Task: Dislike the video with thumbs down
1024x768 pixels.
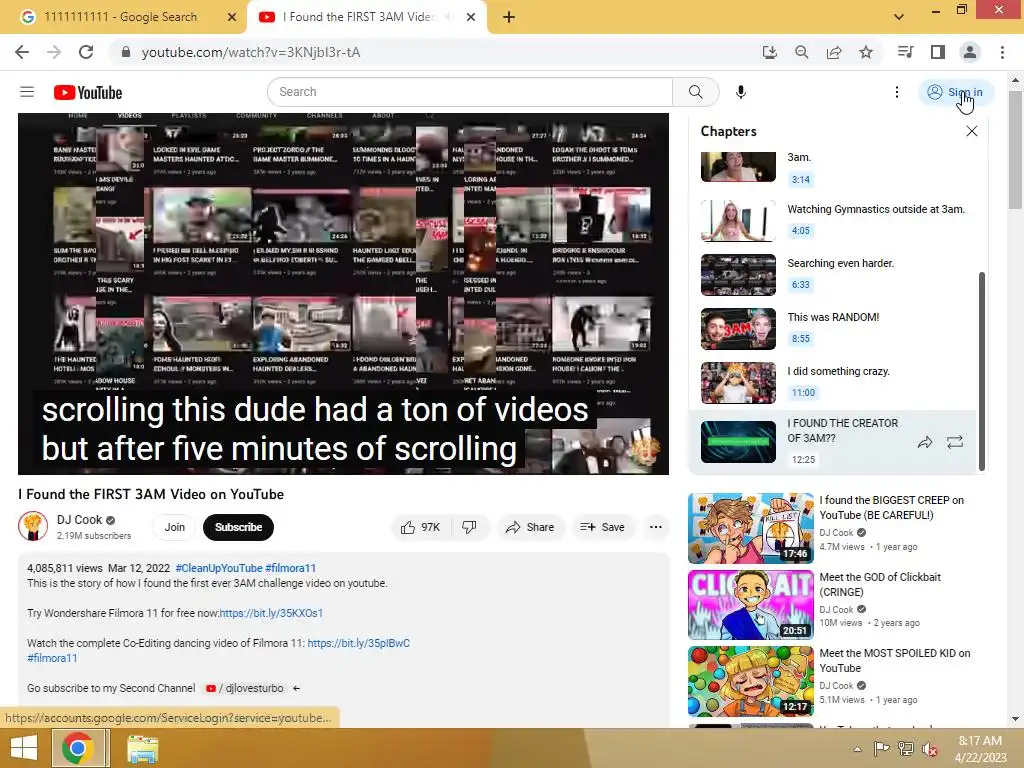Action: pyautogui.click(x=470, y=527)
